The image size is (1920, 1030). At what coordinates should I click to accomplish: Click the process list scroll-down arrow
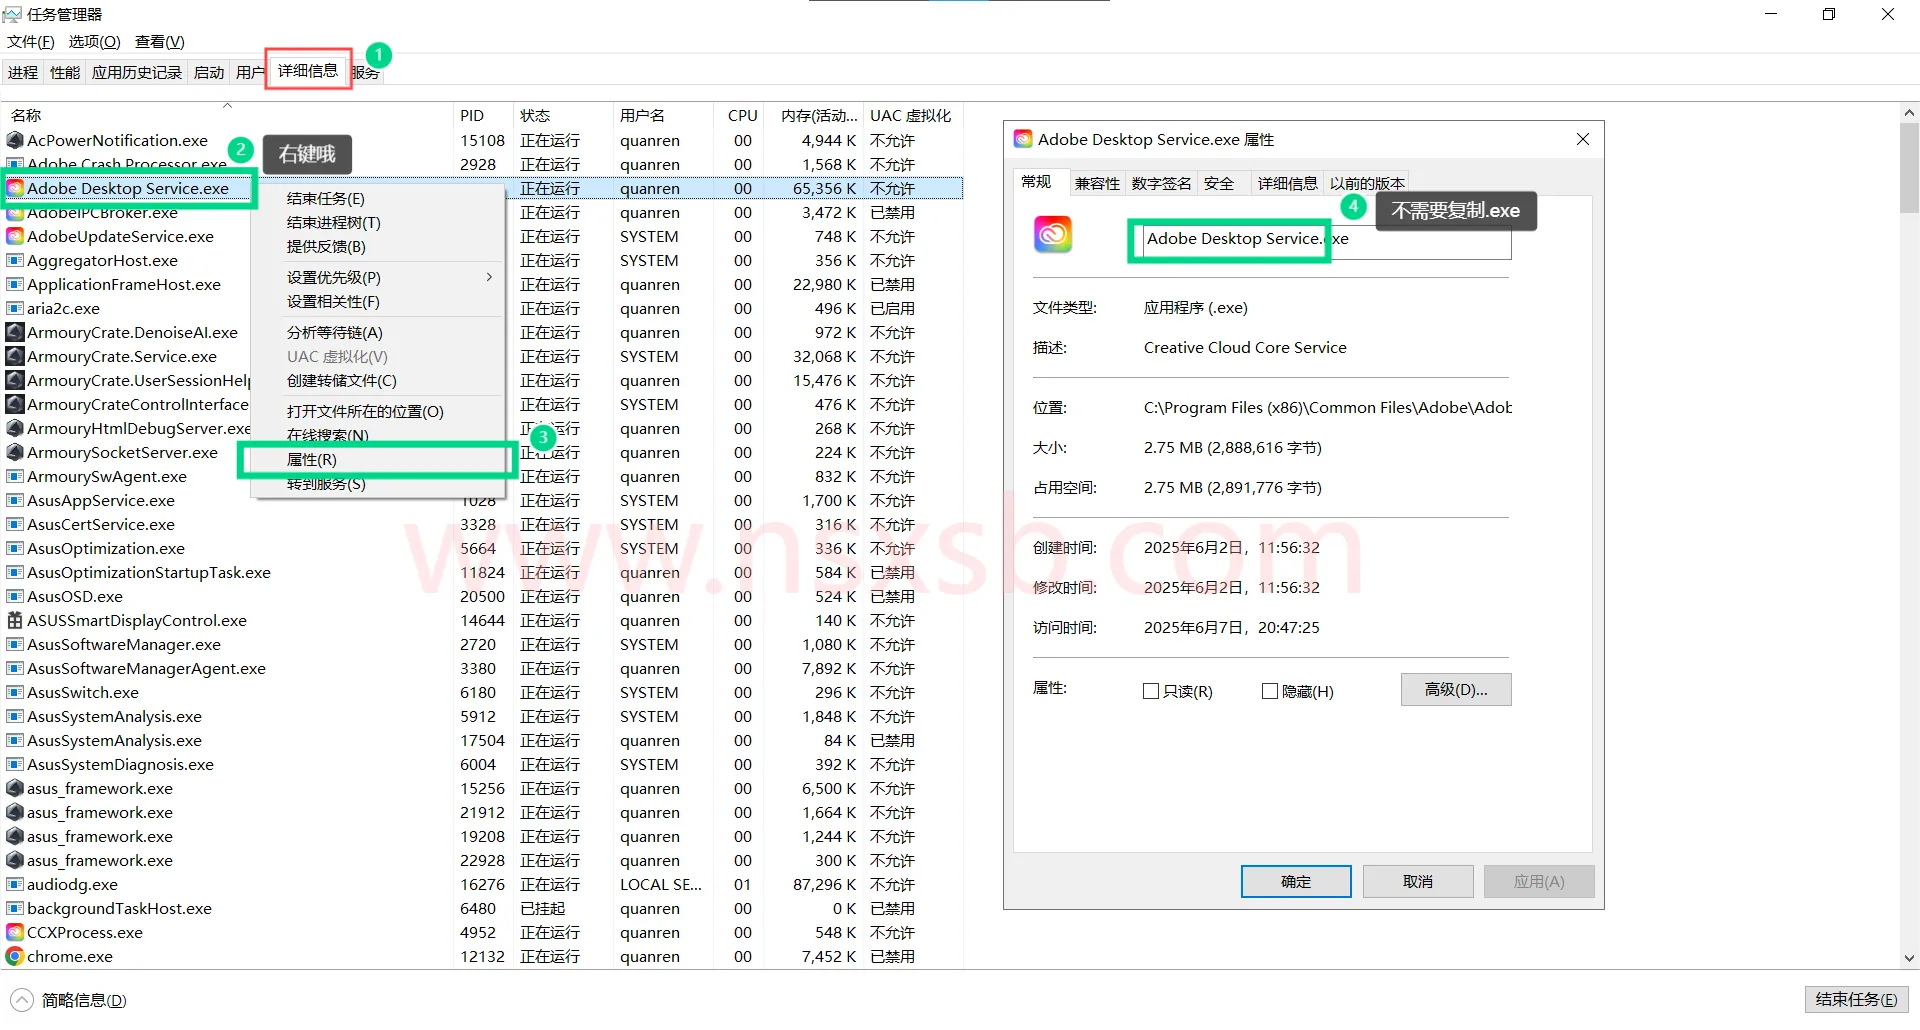tap(1909, 958)
